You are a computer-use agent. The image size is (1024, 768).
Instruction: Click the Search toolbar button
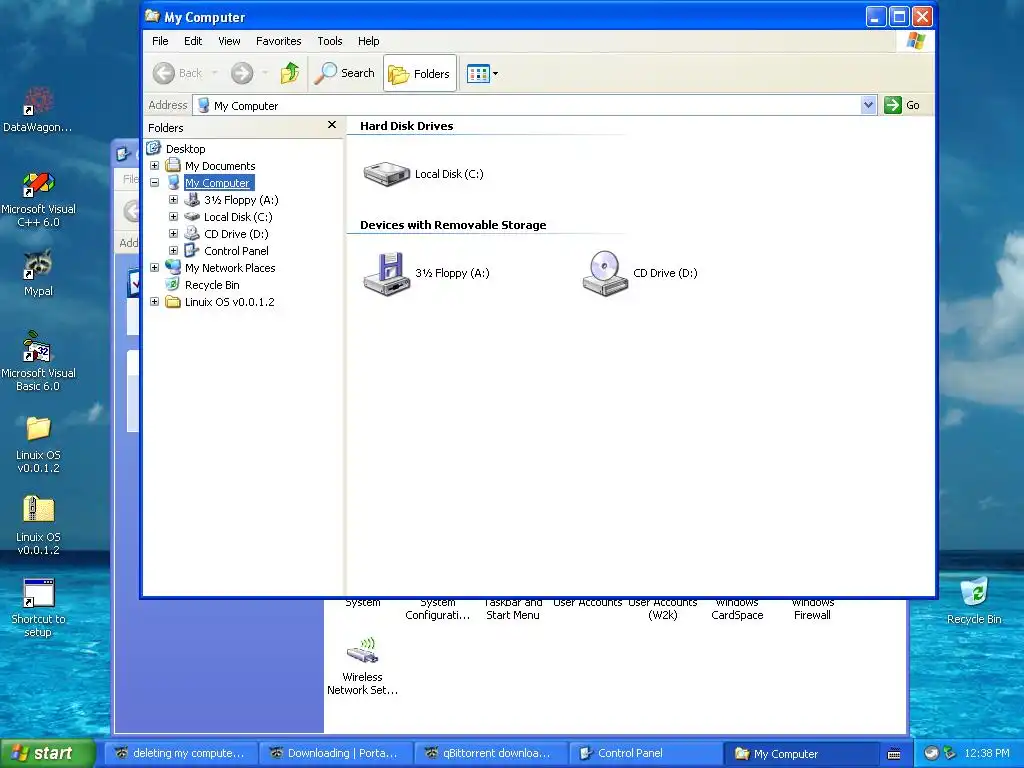pos(344,73)
